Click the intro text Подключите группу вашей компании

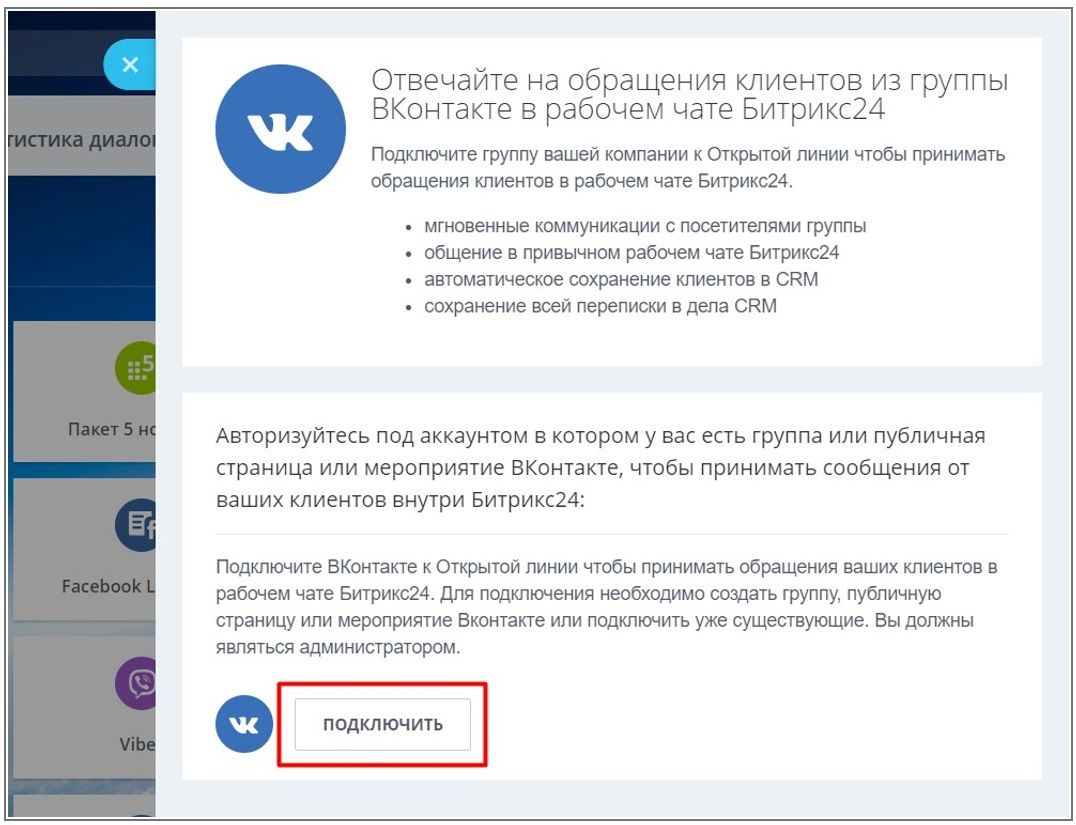pyautogui.click(x=688, y=167)
